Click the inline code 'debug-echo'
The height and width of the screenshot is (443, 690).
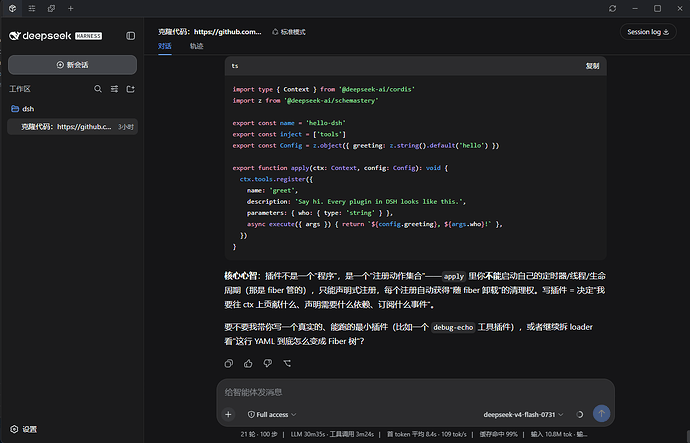(x=453, y=327)
